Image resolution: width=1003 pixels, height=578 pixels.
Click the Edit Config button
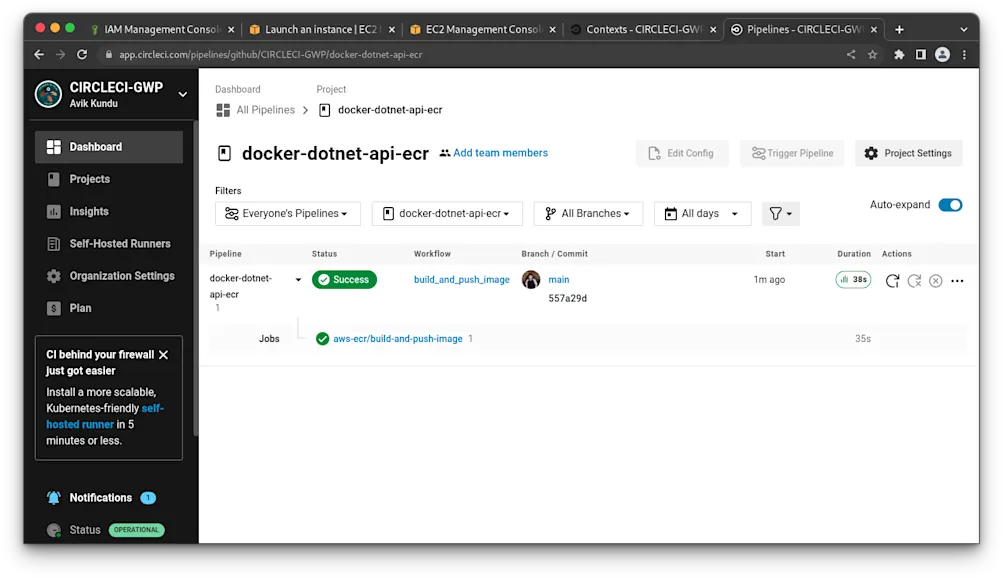point(682,153)
